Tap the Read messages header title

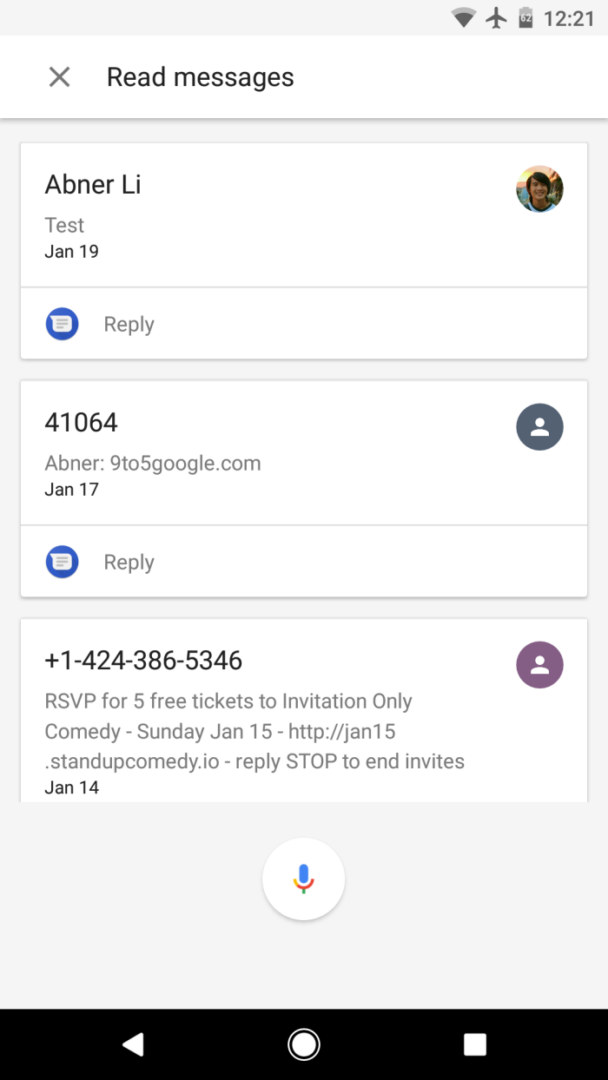200,77
